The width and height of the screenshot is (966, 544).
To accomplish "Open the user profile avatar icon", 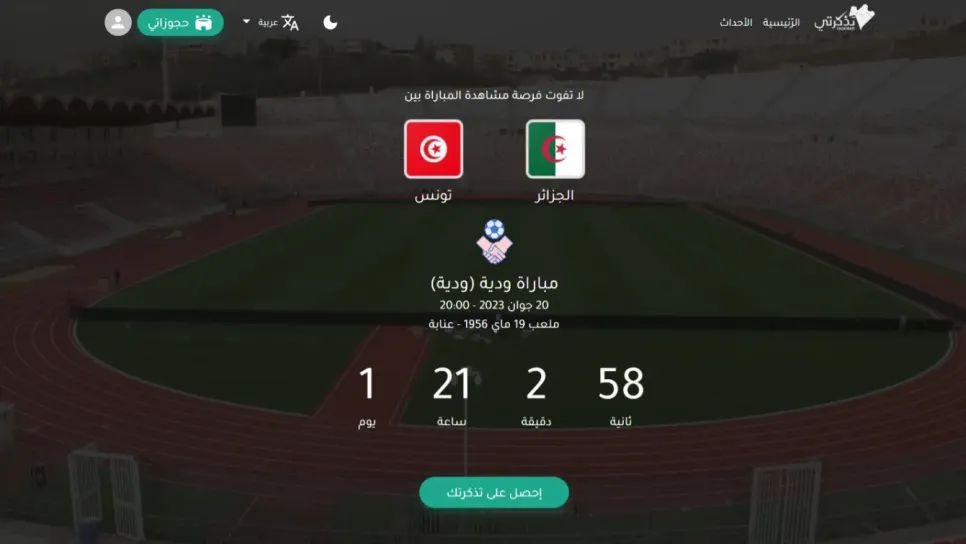I will pyautogui.click(x=118, y=23).
